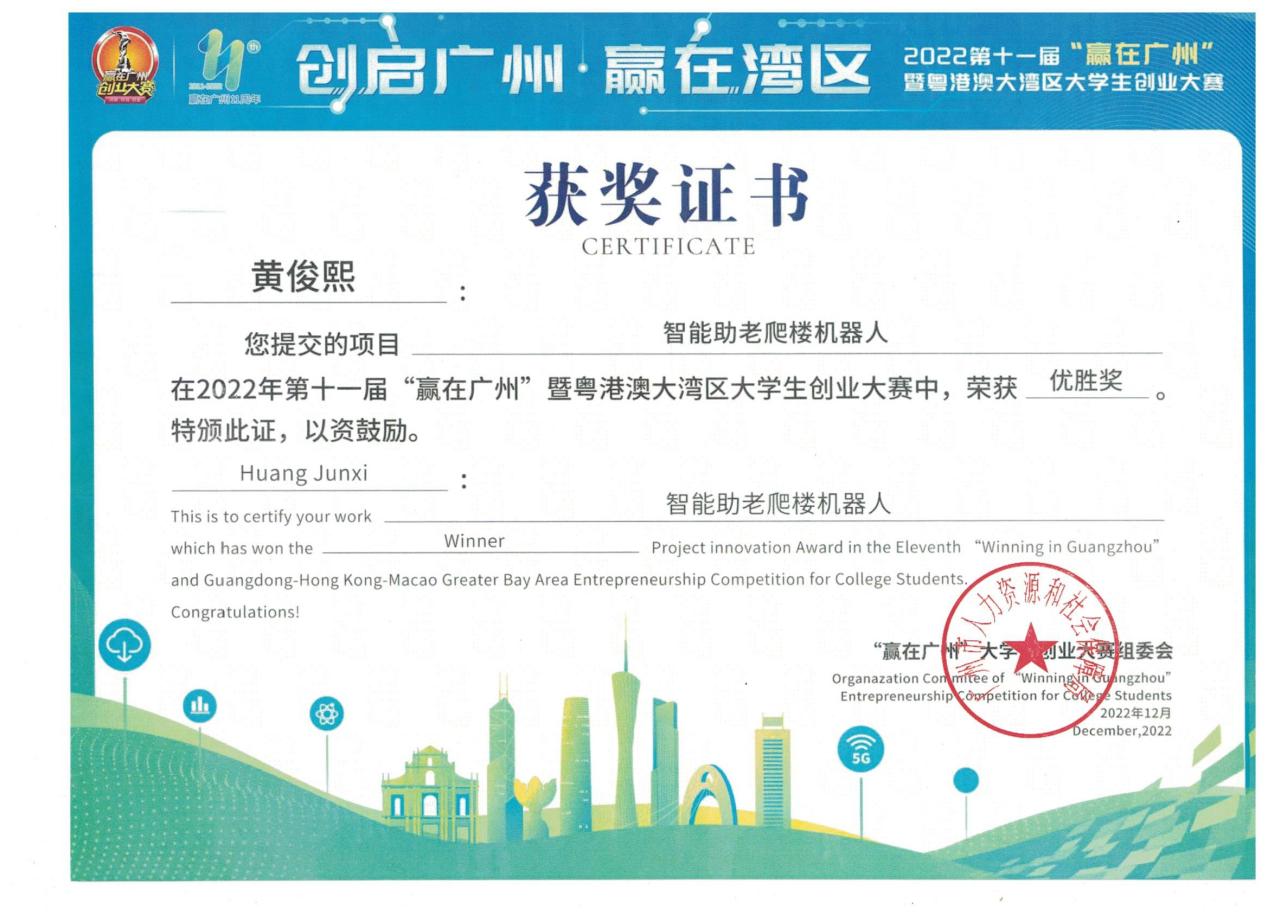Click the Chinese project name under title
This screenshot has width=1268, height=922.
coord(775,333)
